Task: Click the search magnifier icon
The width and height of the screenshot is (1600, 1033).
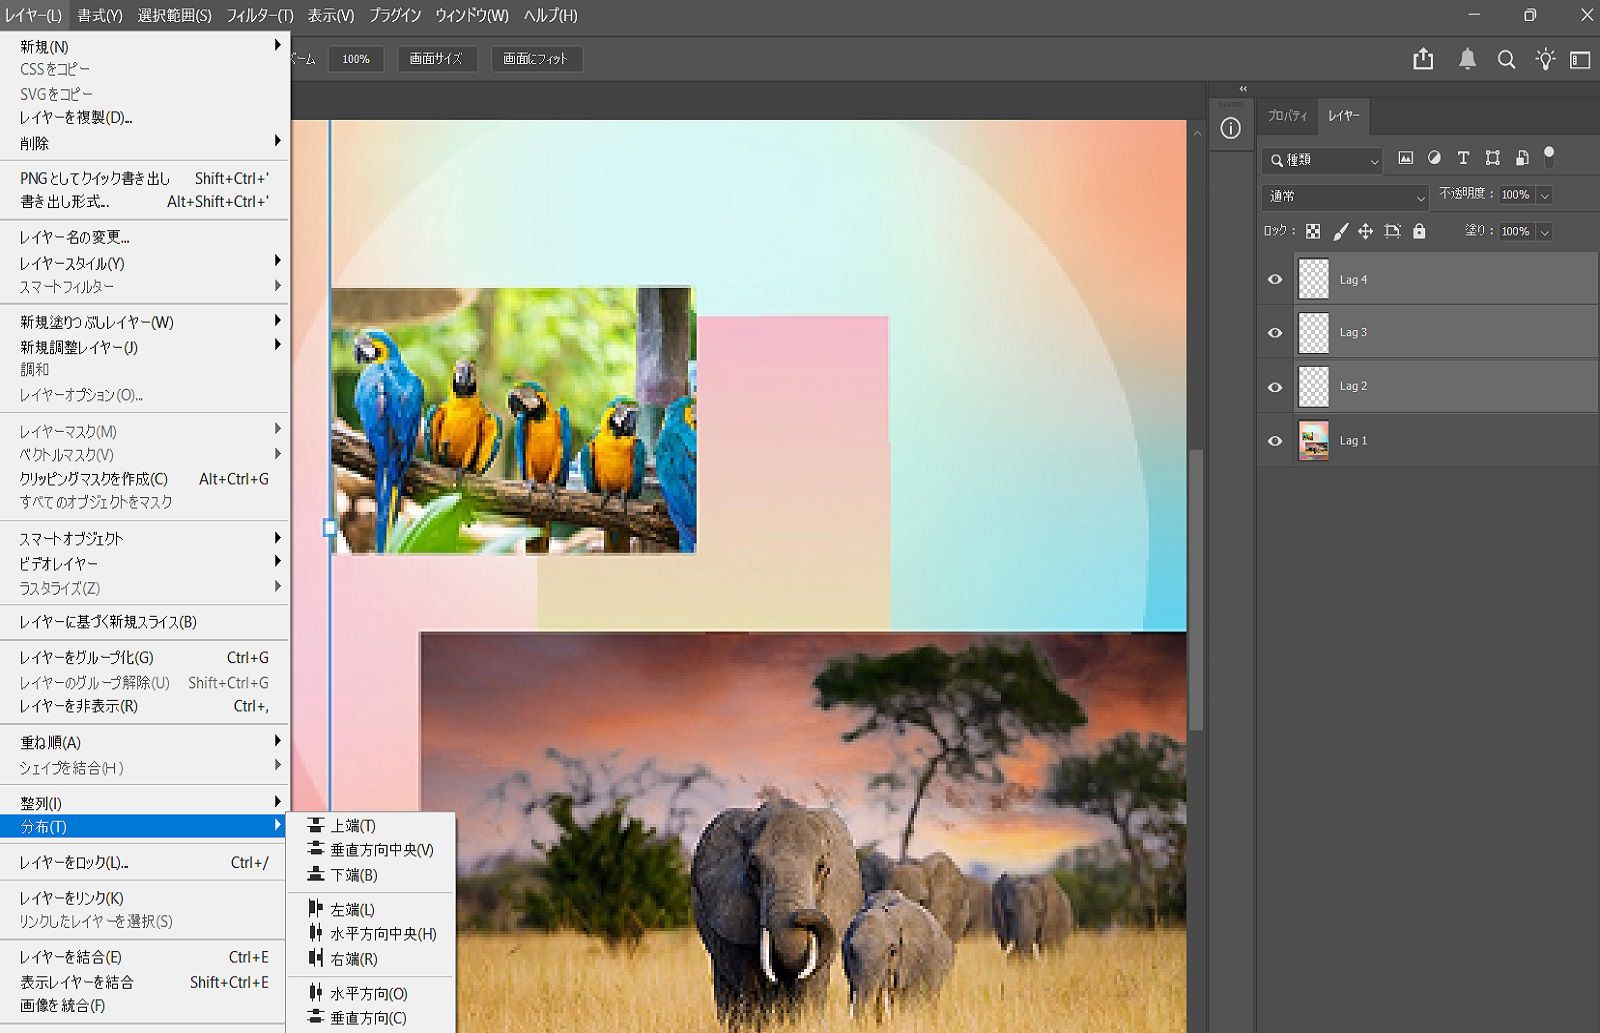Action: pos(1506,60)
